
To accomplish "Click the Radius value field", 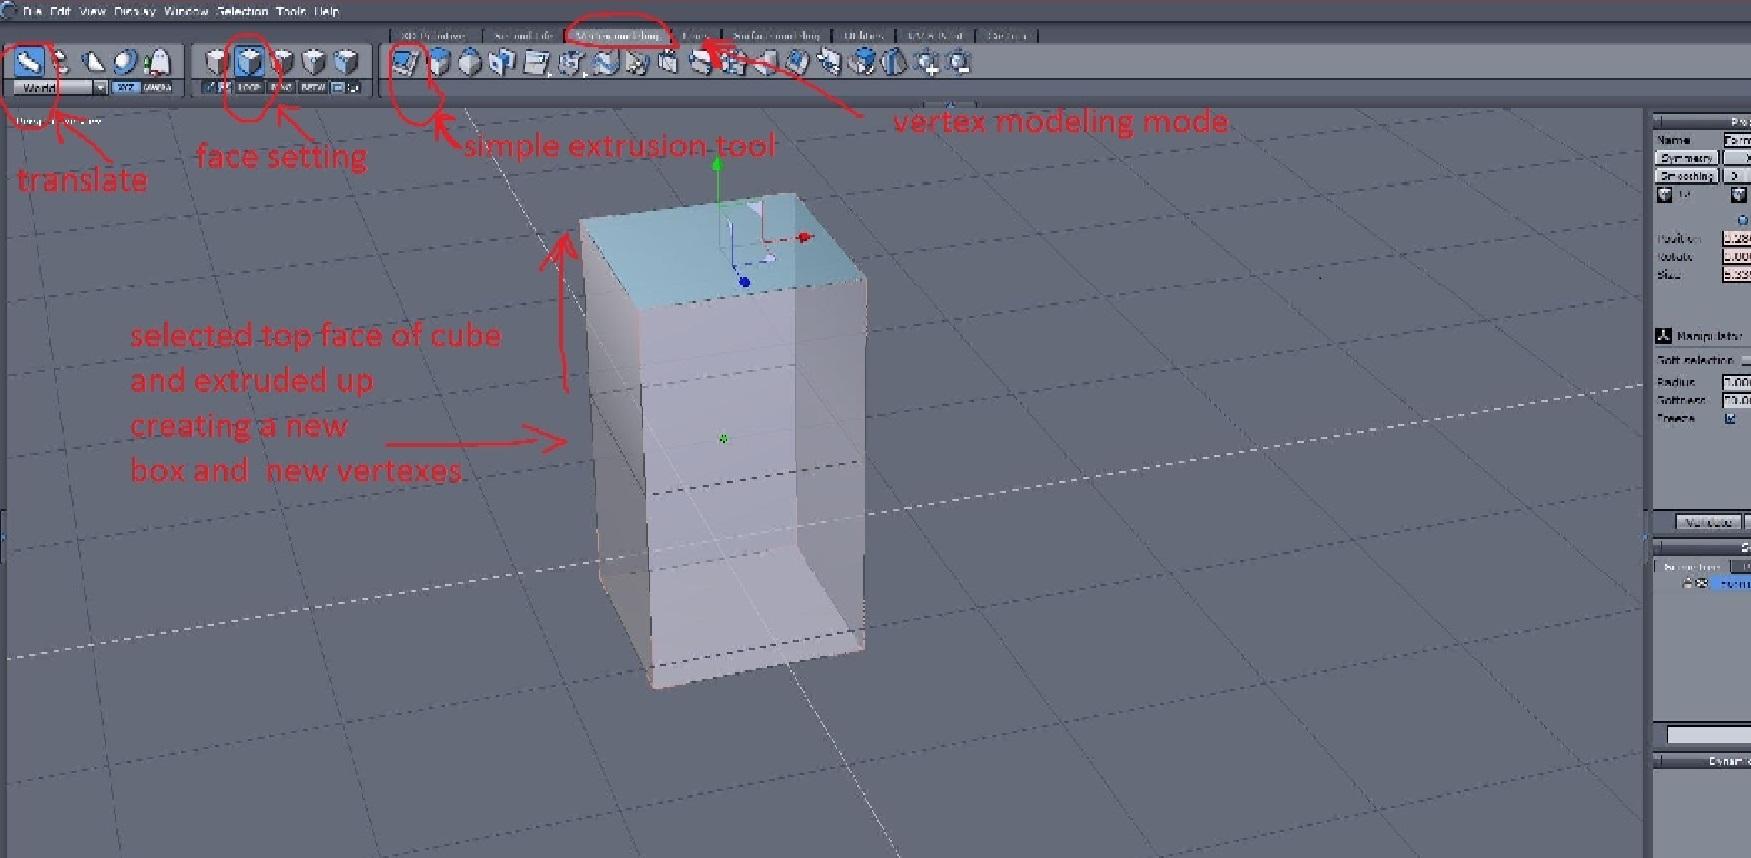I will 1736,382.
